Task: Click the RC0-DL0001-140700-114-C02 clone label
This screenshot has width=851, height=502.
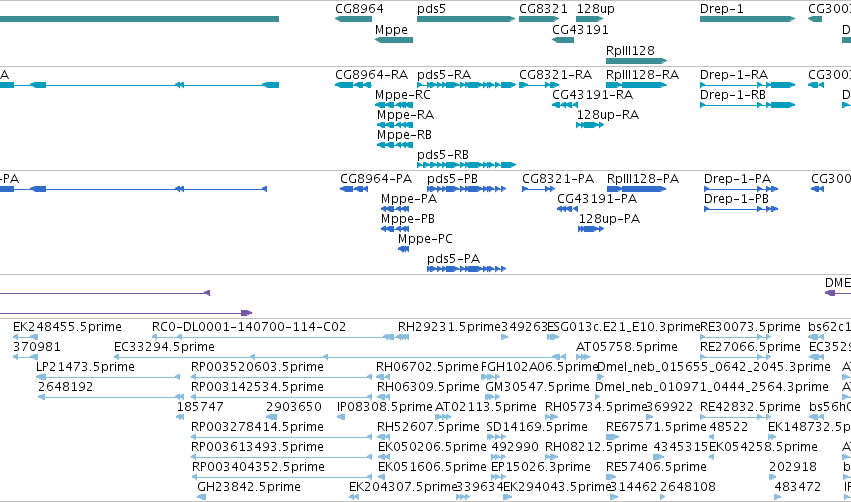Action: pos(249,327)
